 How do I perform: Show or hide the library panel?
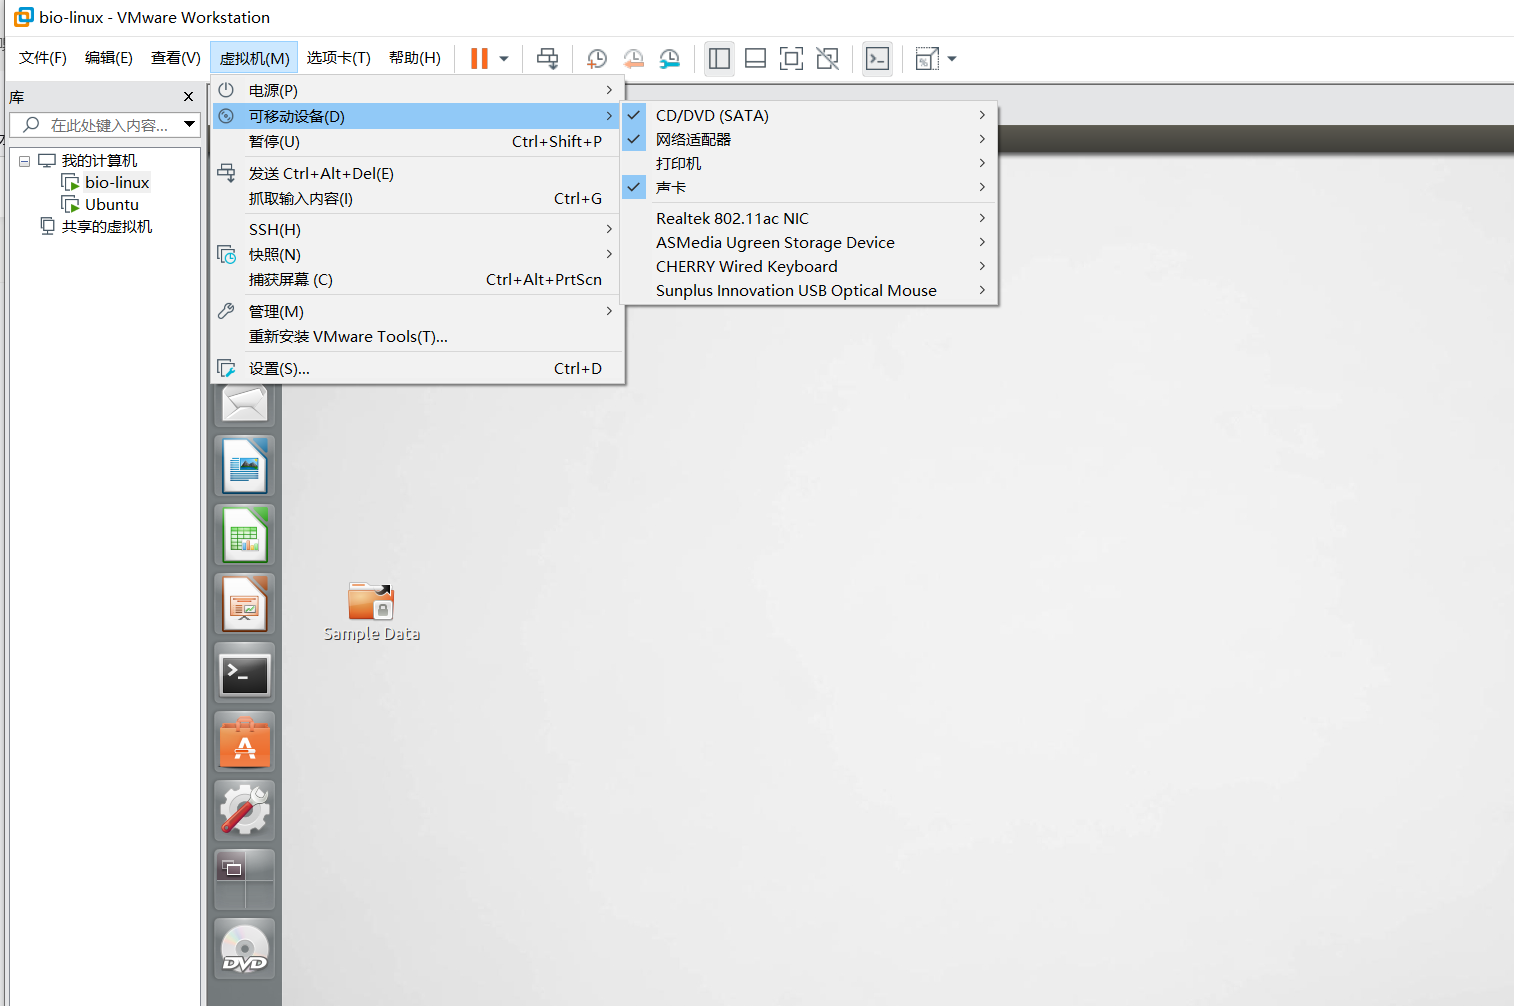point(719,59)
